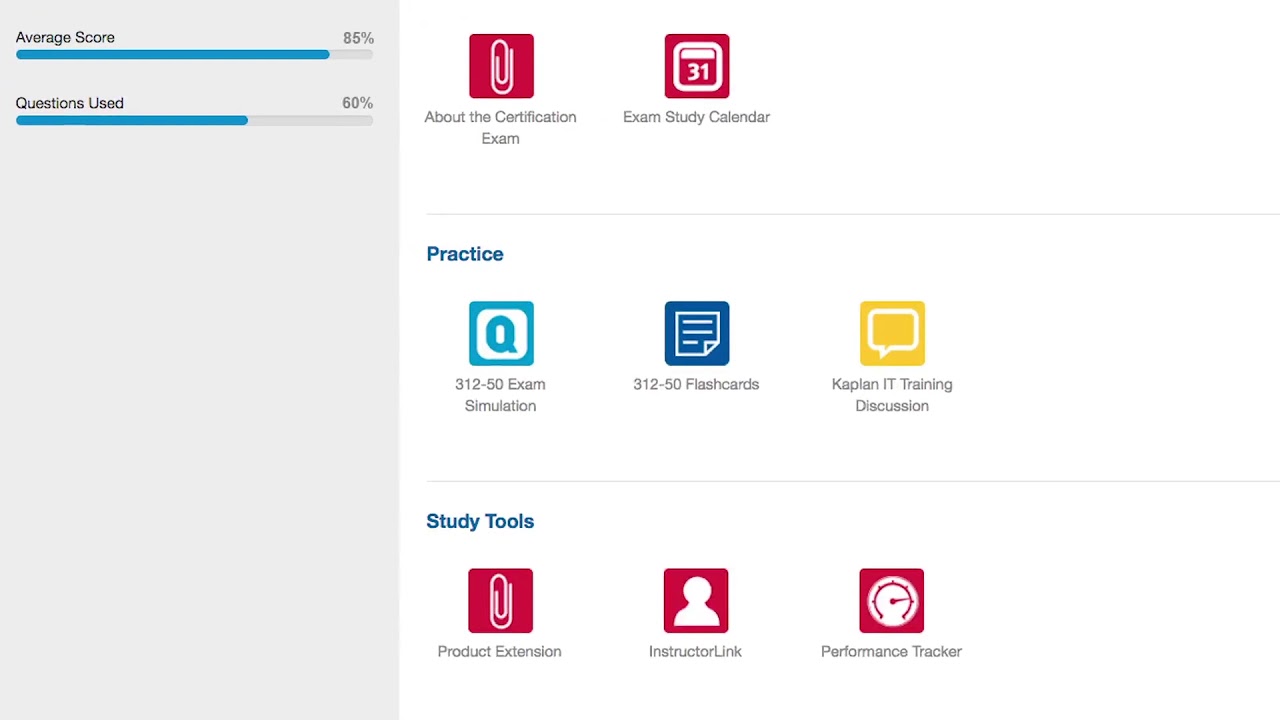Click the Questions Used progress bar
Screen dimensions: 1280x720
point(194,120)
